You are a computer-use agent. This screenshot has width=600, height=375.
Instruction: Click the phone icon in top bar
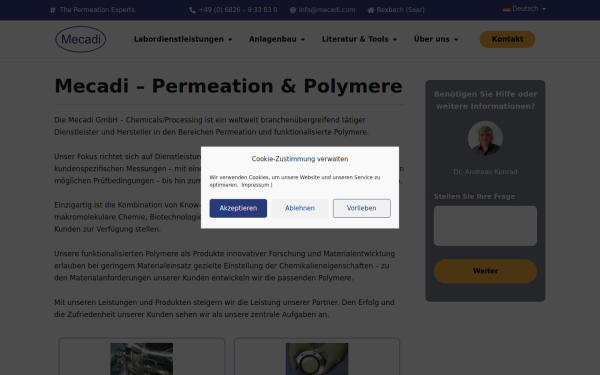pos(192,10)
